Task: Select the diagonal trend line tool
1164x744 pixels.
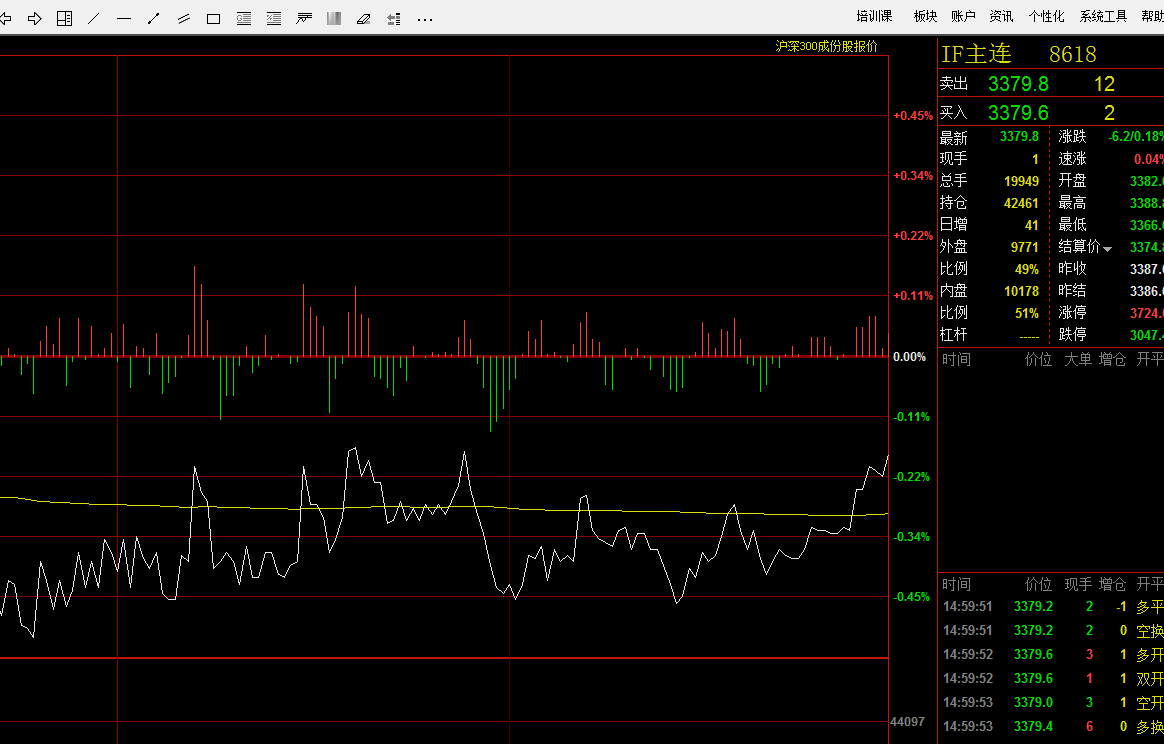Action: coord(94,18)
